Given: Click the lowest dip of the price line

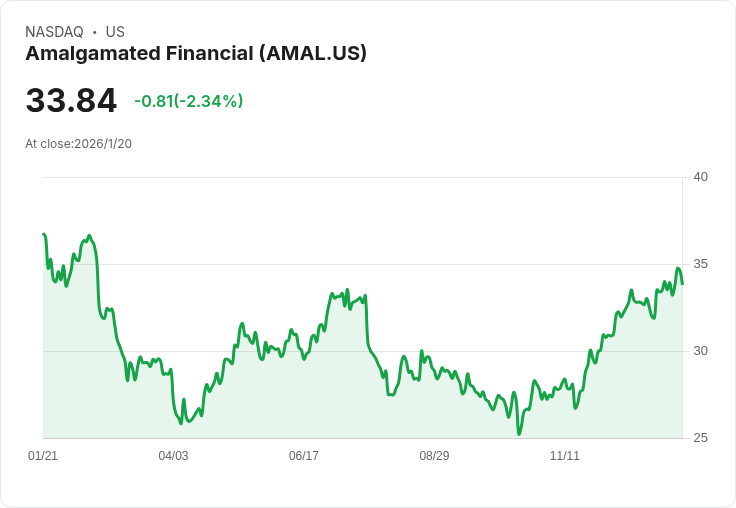Looking at the screenshot, I should [x=519, y=434].
